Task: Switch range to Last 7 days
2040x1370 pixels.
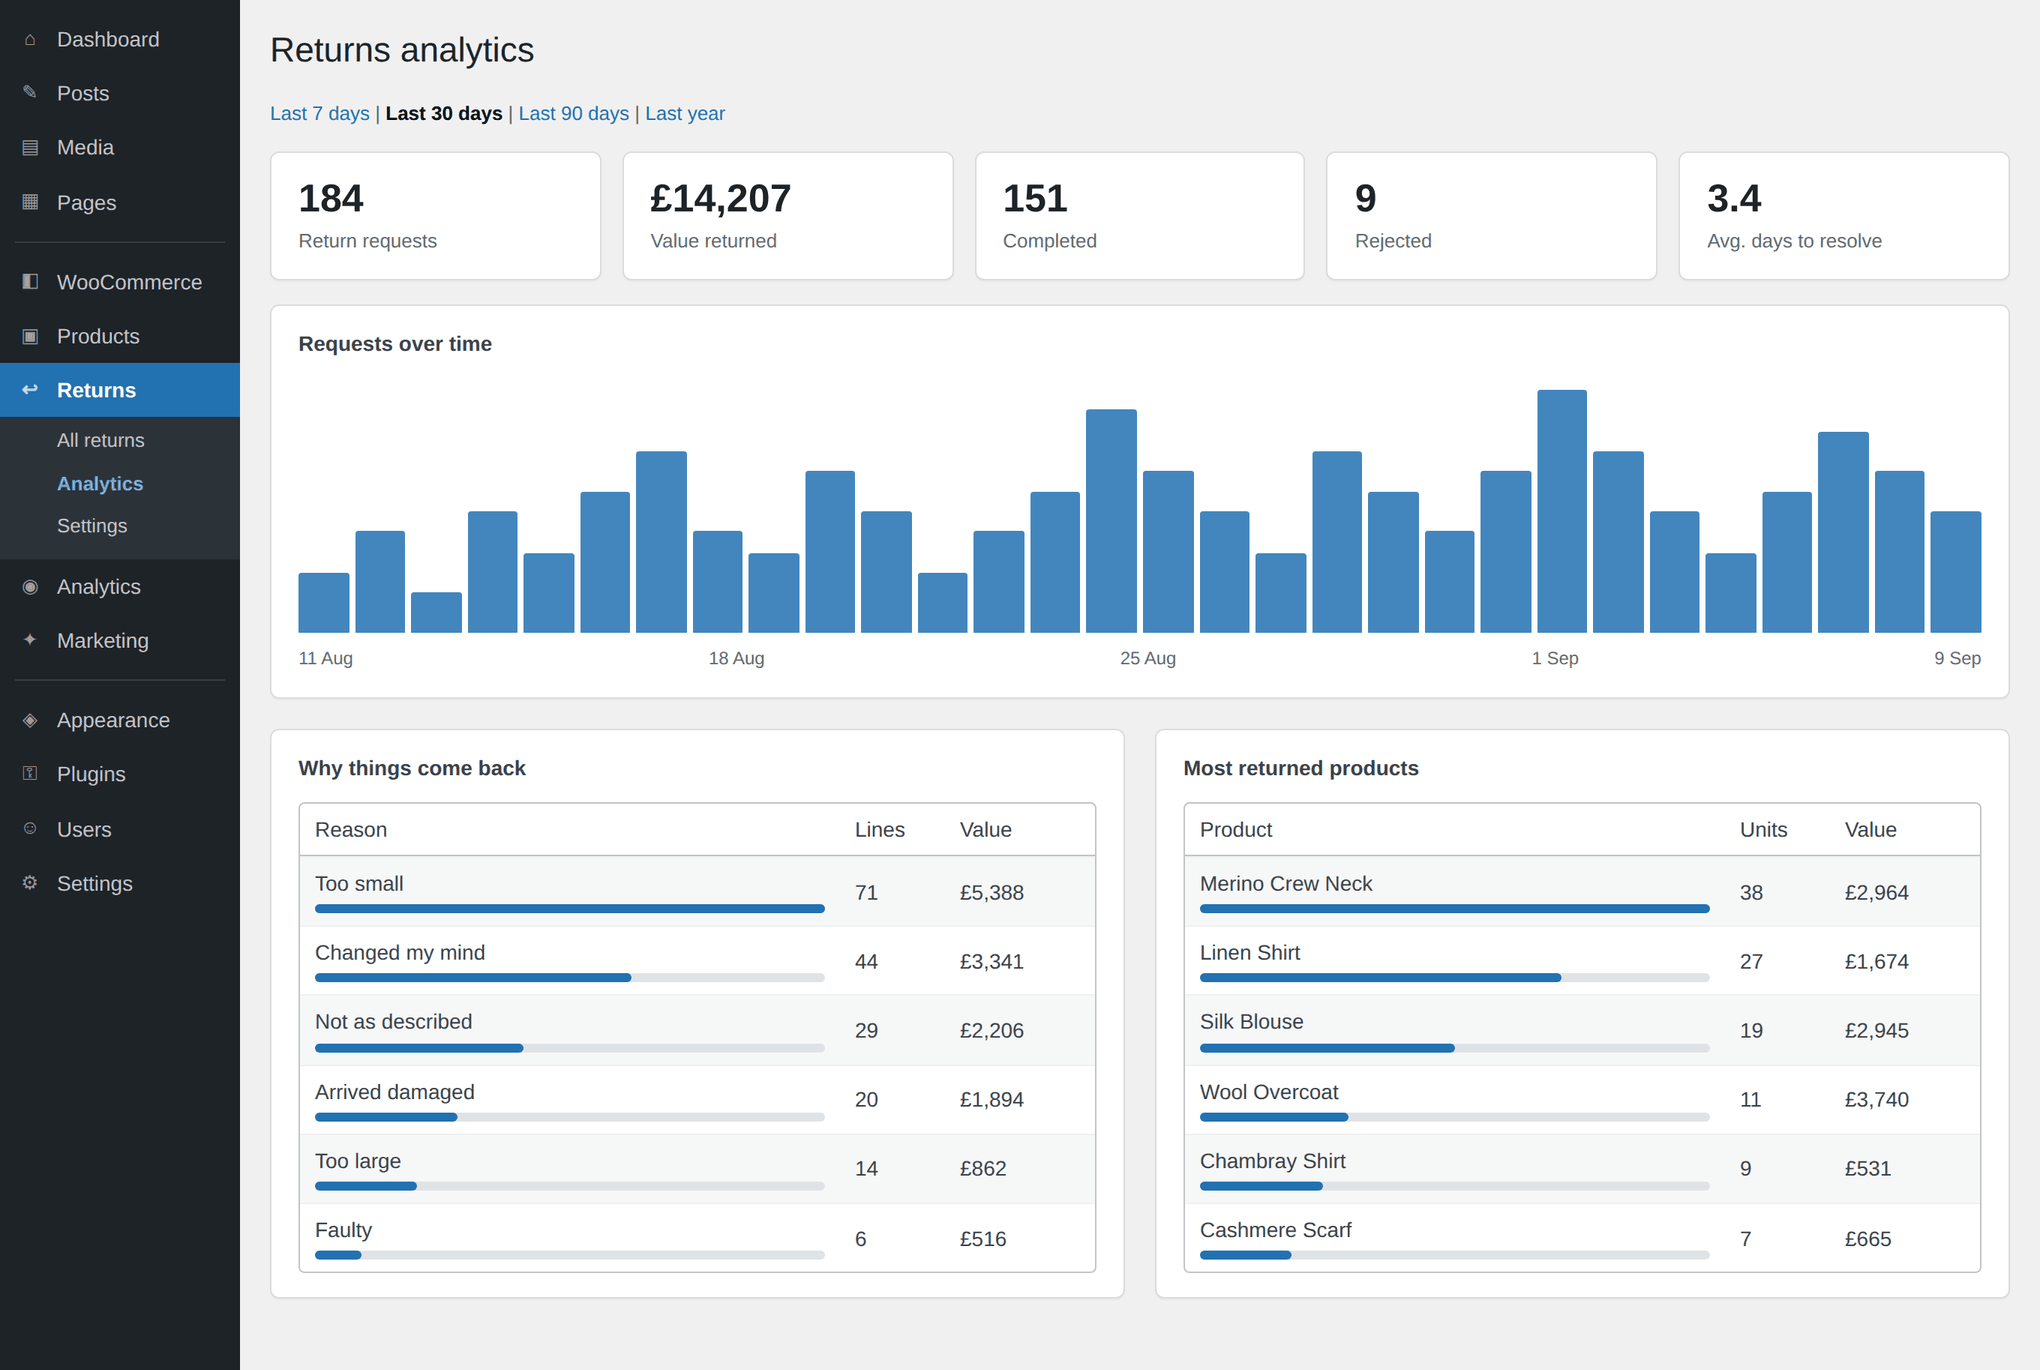Action: 320,114
